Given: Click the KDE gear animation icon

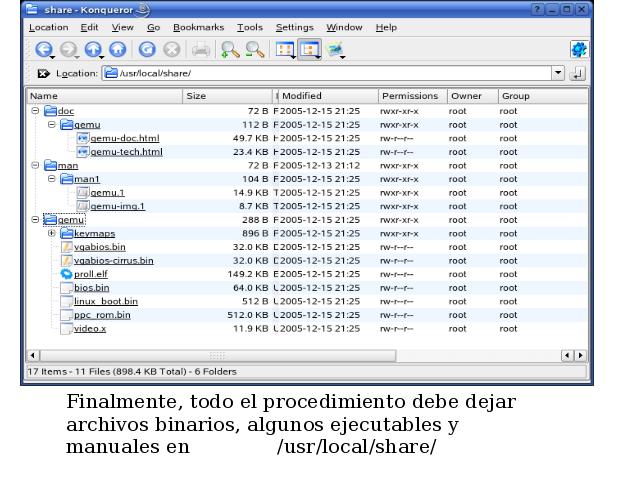Looking at the screenshot, I should click(579, 50).
